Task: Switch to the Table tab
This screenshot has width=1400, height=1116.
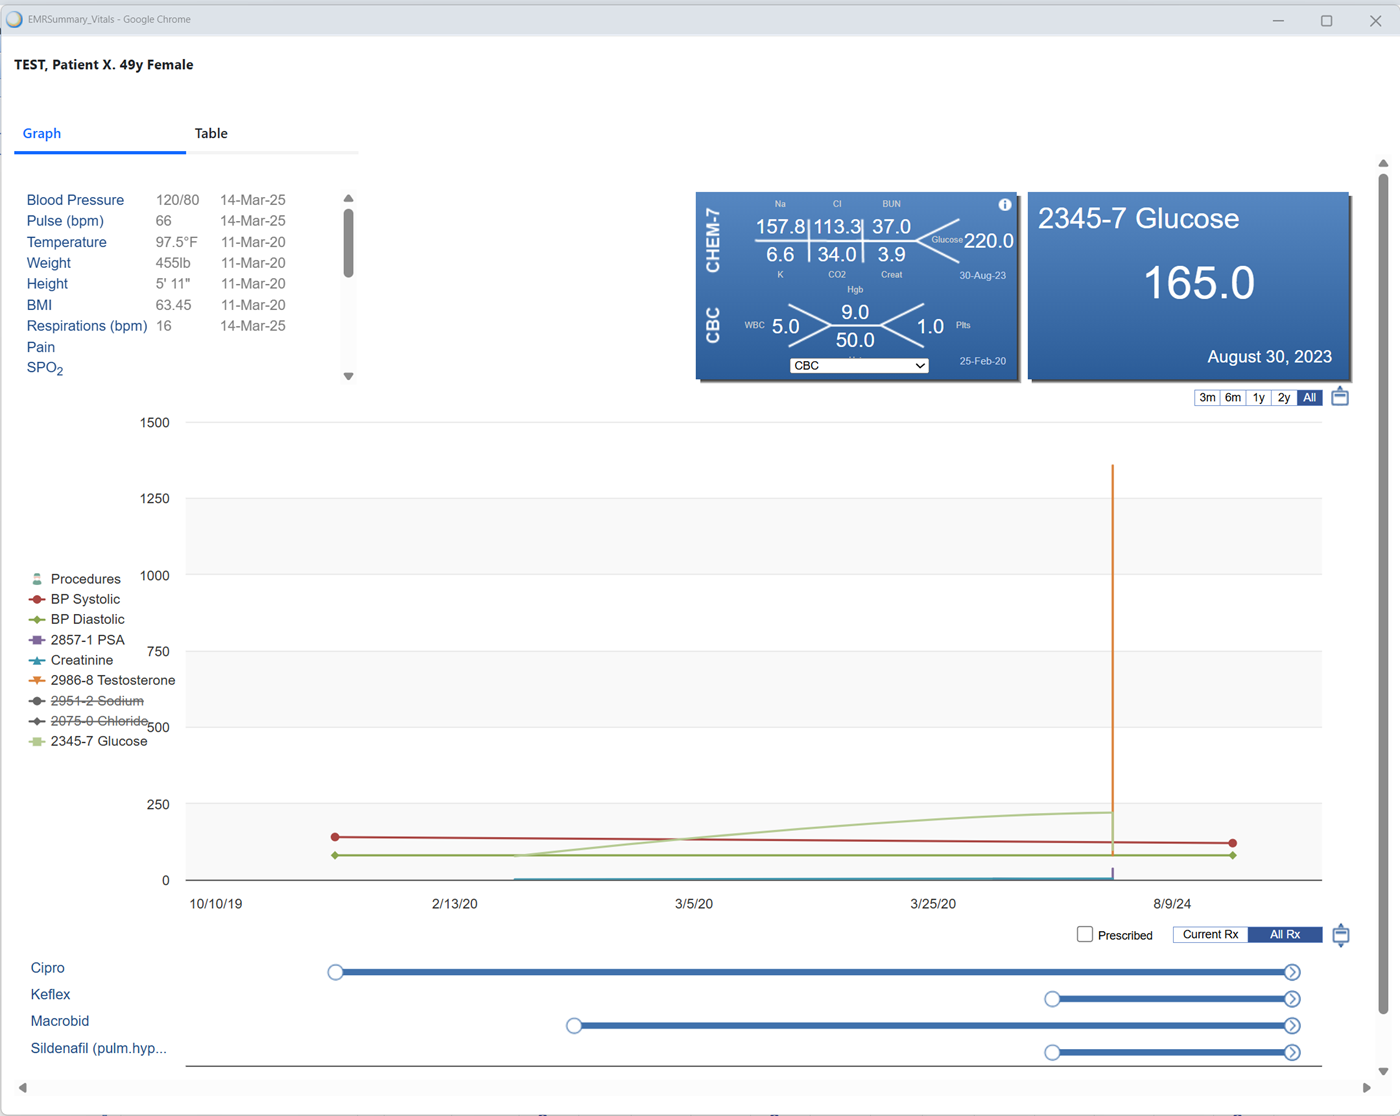Action: [x=211, y=133]
